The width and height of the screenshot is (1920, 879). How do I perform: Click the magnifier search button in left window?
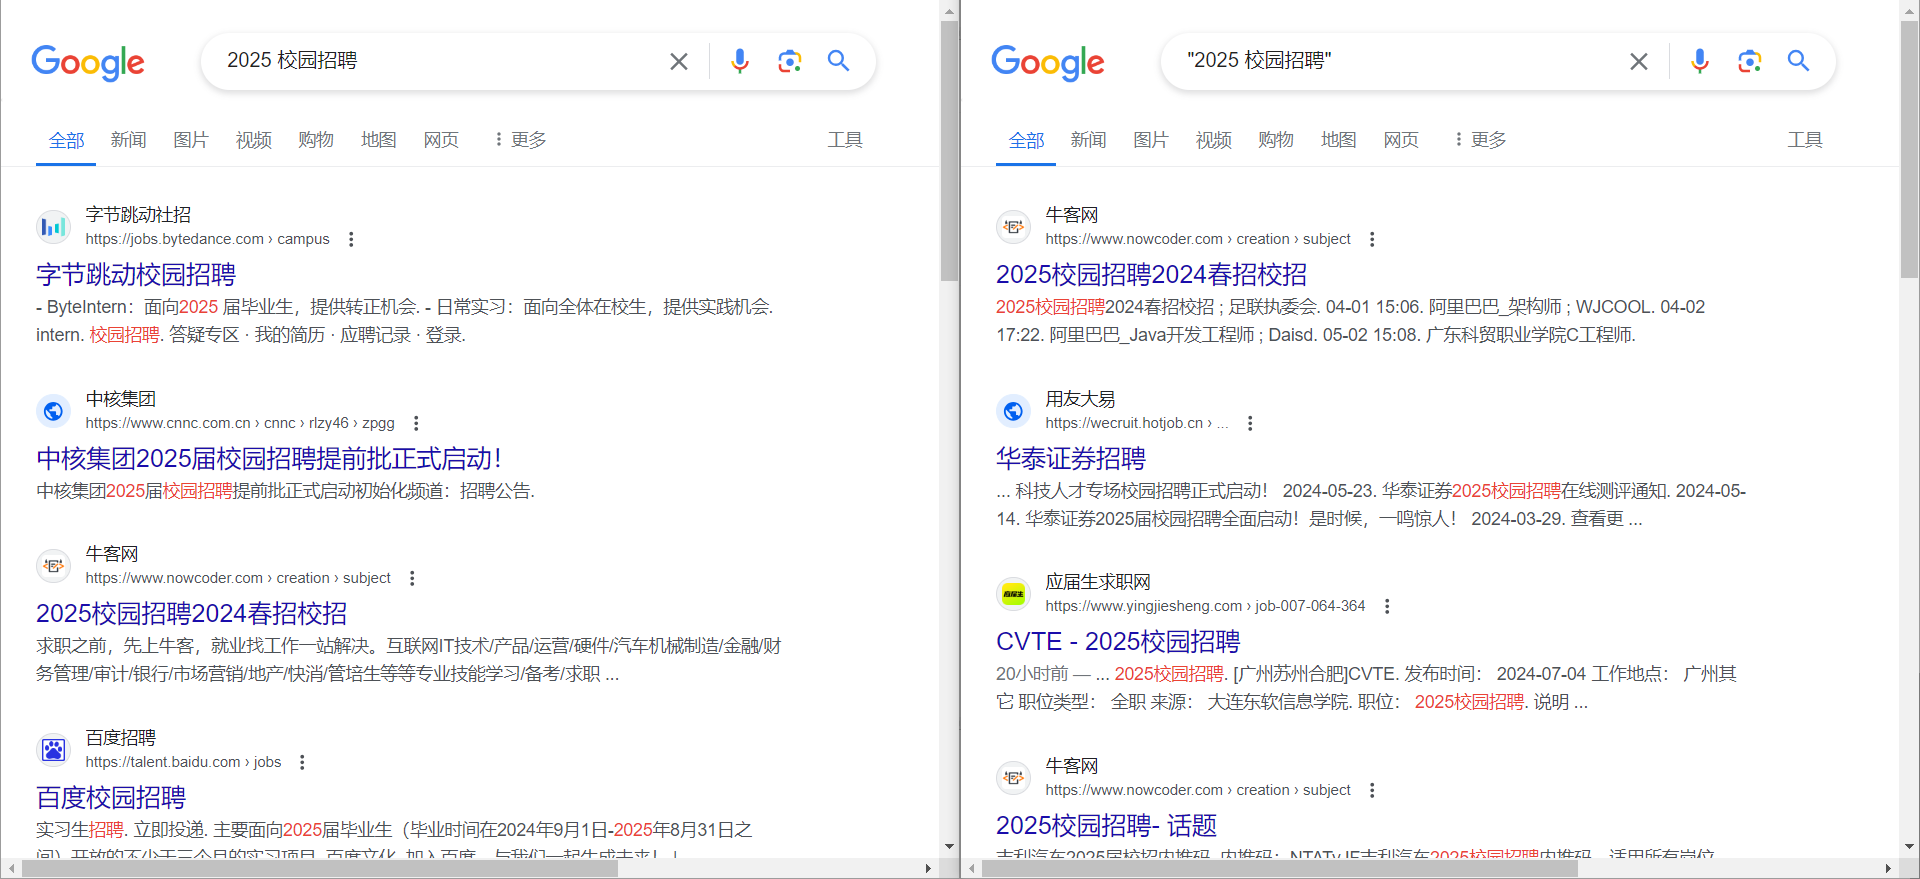point(839,61)
